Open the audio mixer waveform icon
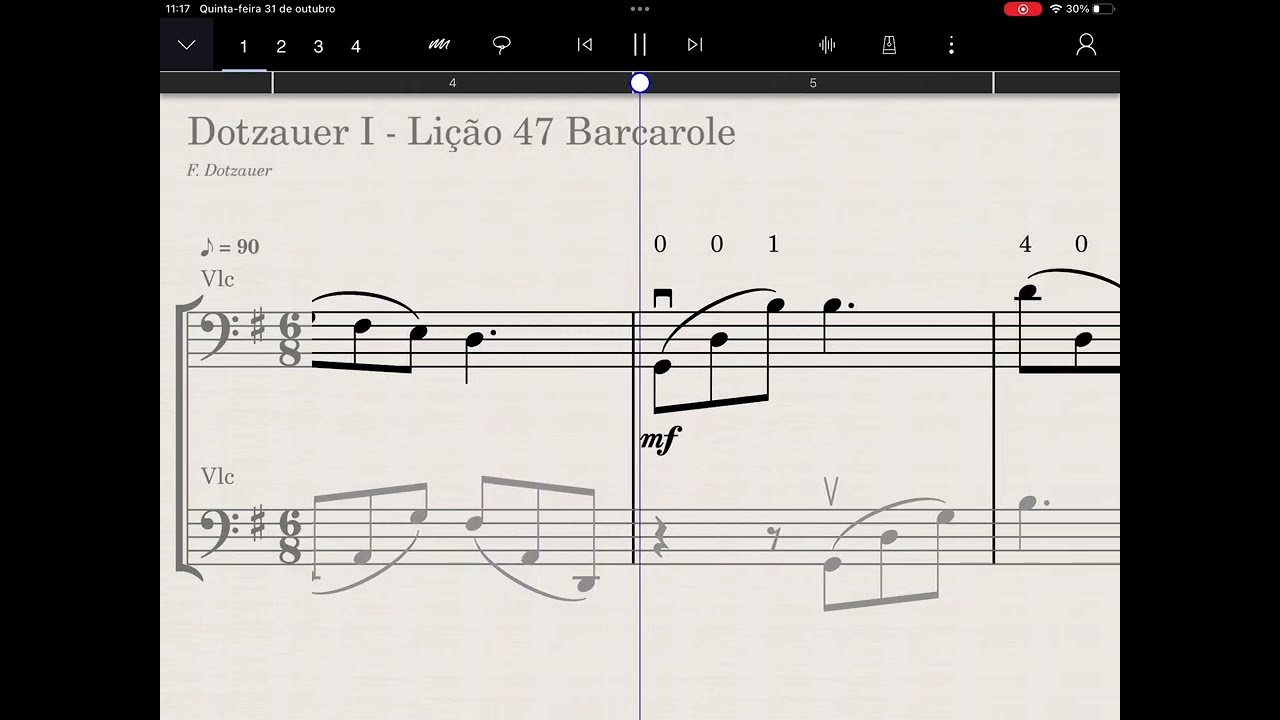 coord(827,45)
